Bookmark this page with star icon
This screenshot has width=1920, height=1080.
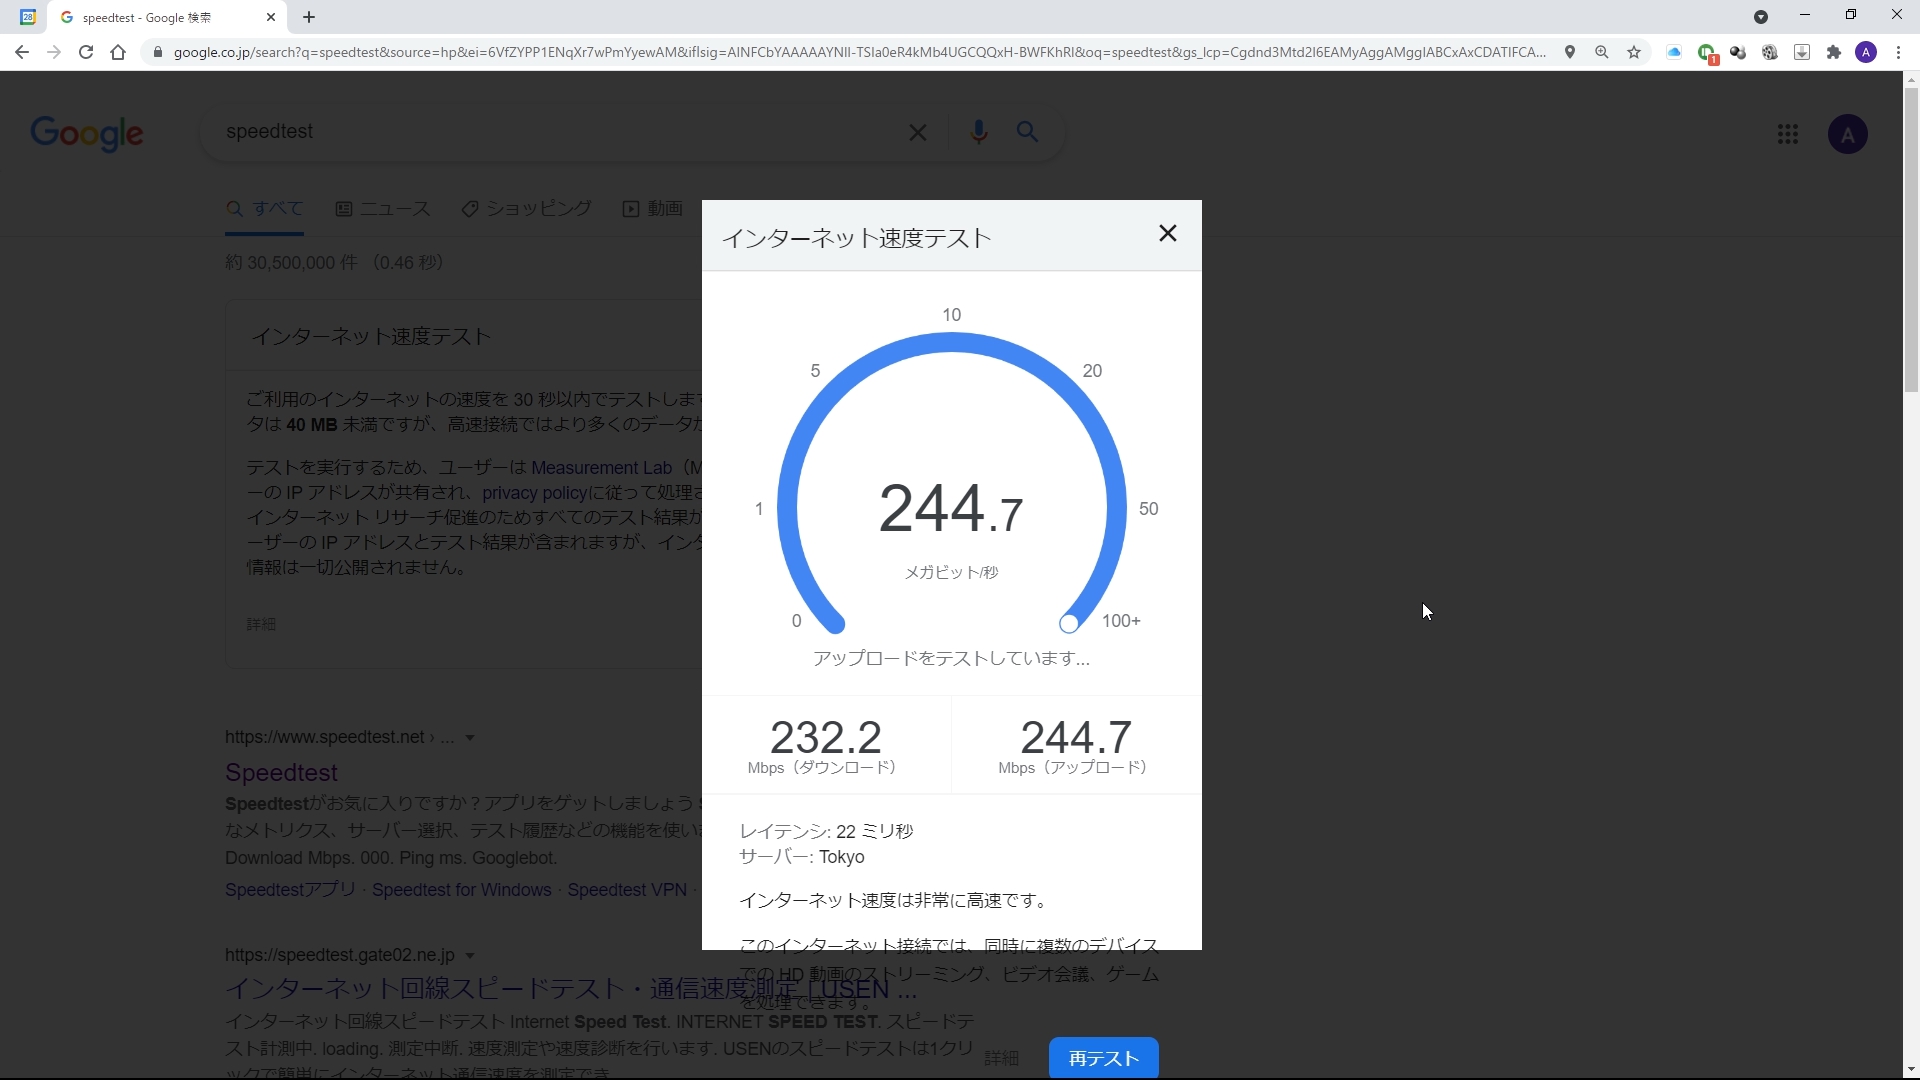1634,52
